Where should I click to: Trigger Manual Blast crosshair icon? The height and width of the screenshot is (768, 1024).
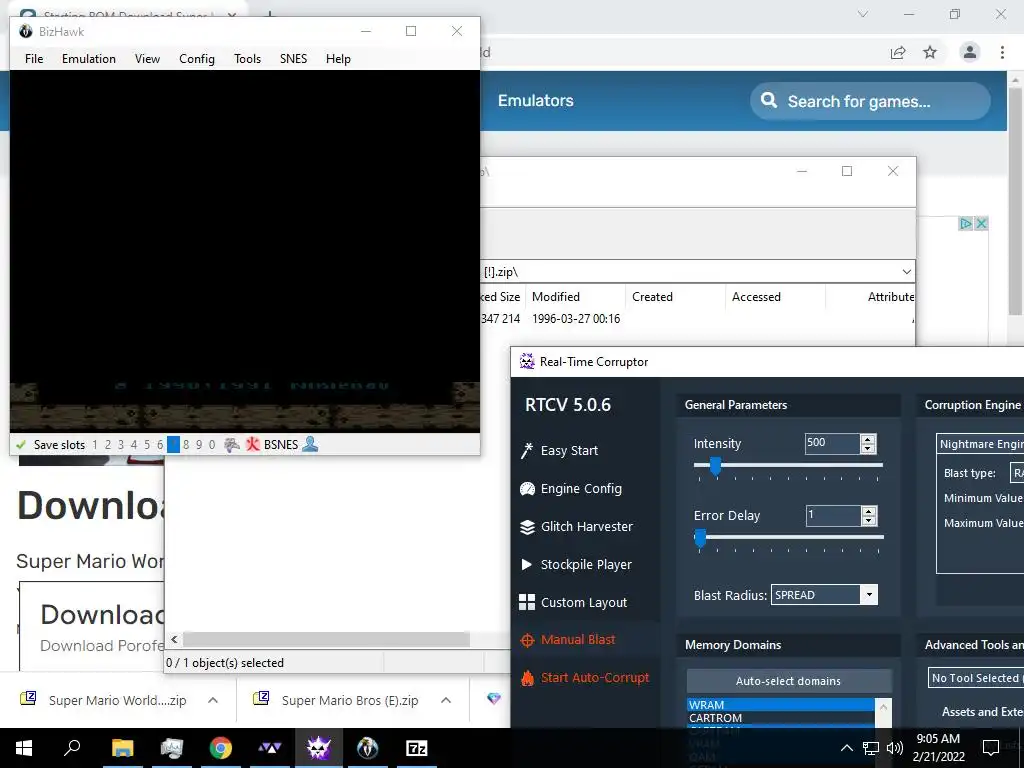coord(527,640)
